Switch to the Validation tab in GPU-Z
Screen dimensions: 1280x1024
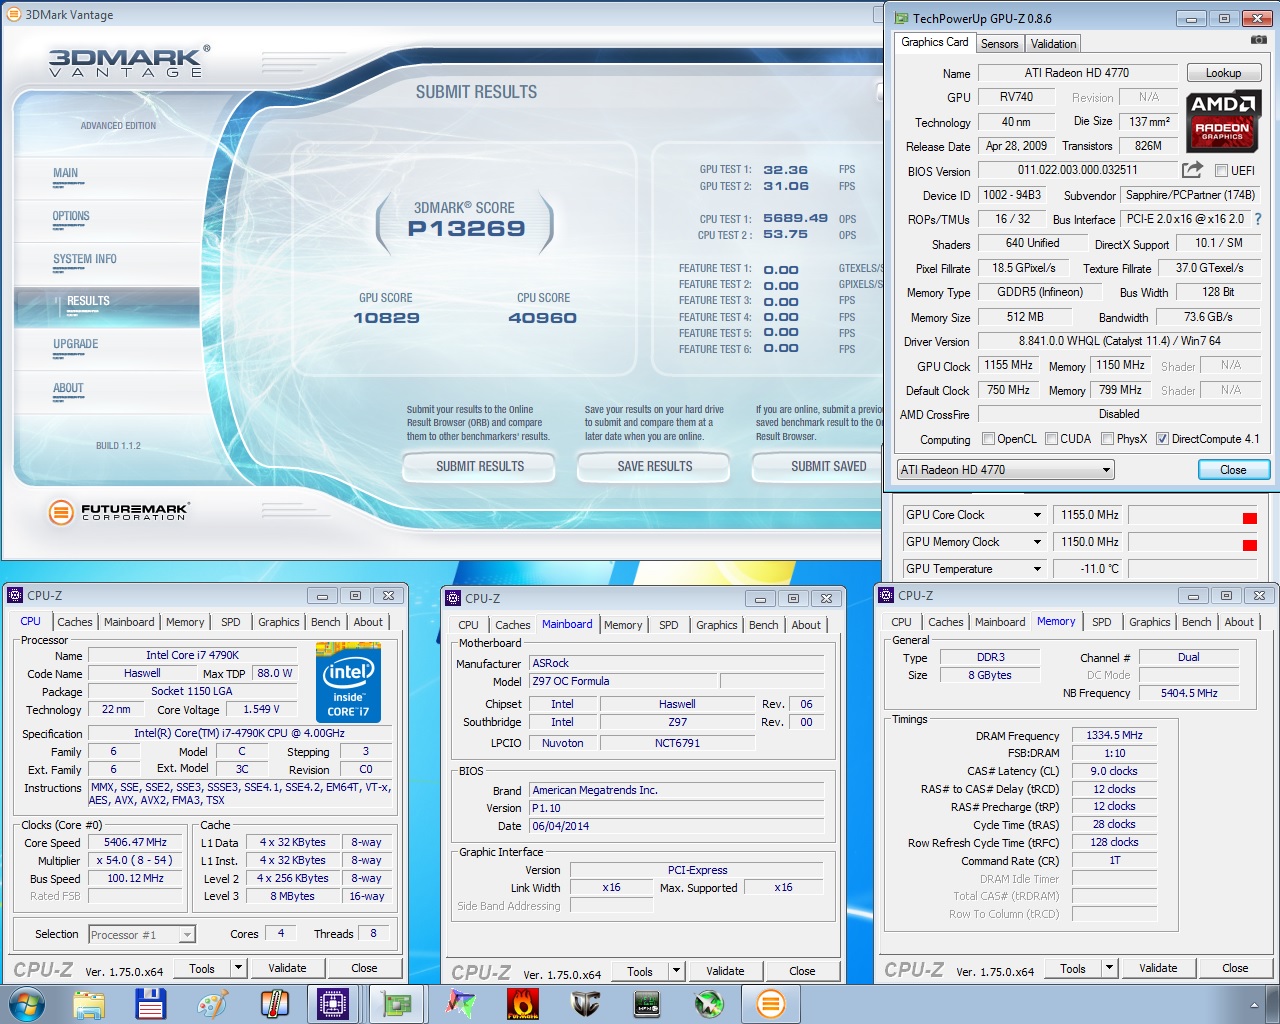point(1053,44)
